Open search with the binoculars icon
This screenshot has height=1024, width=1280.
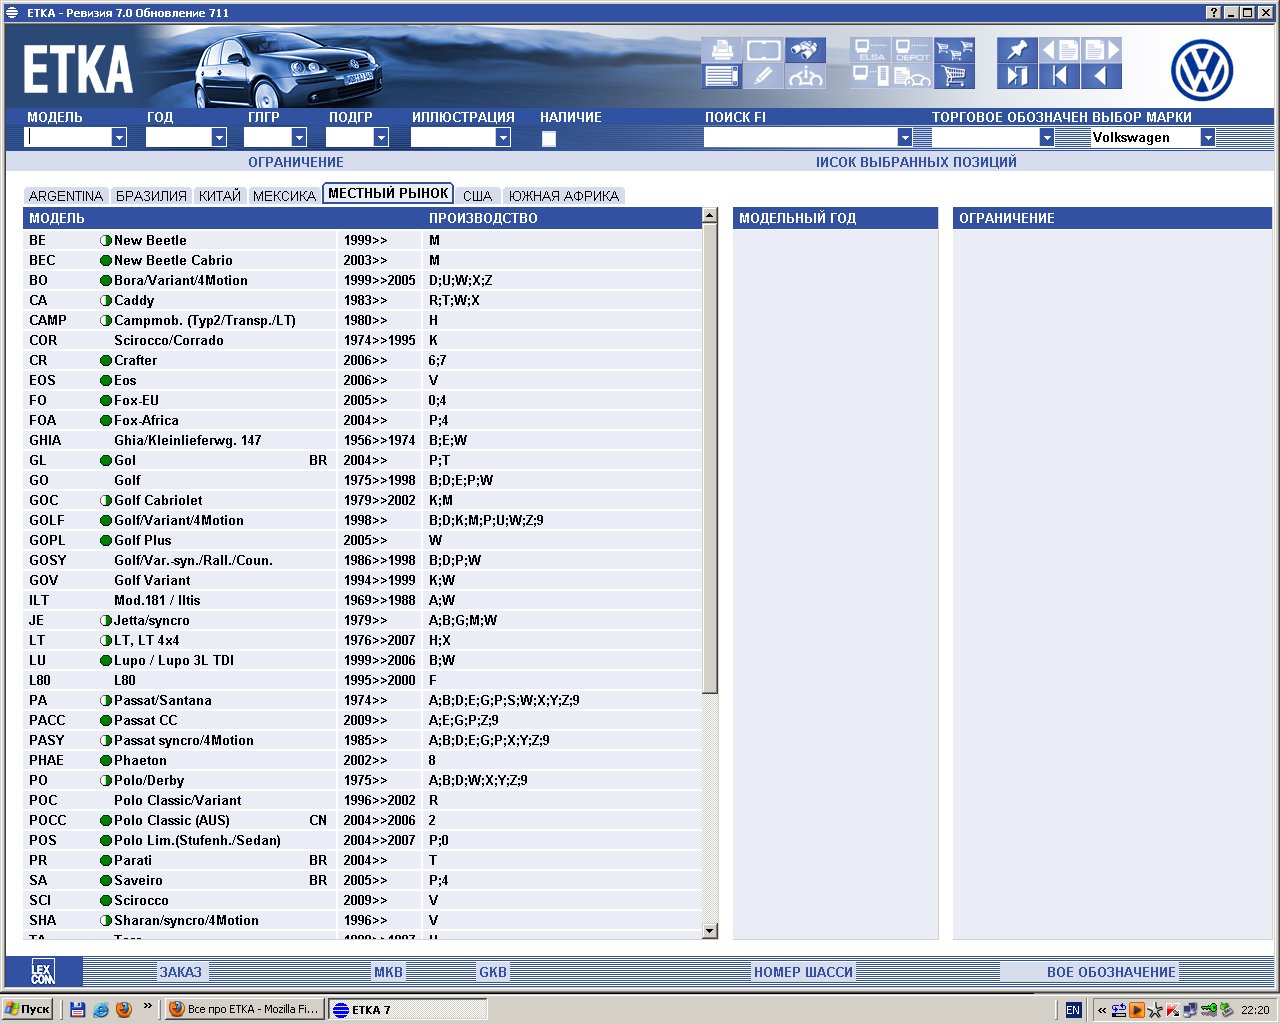pos(805,50)
